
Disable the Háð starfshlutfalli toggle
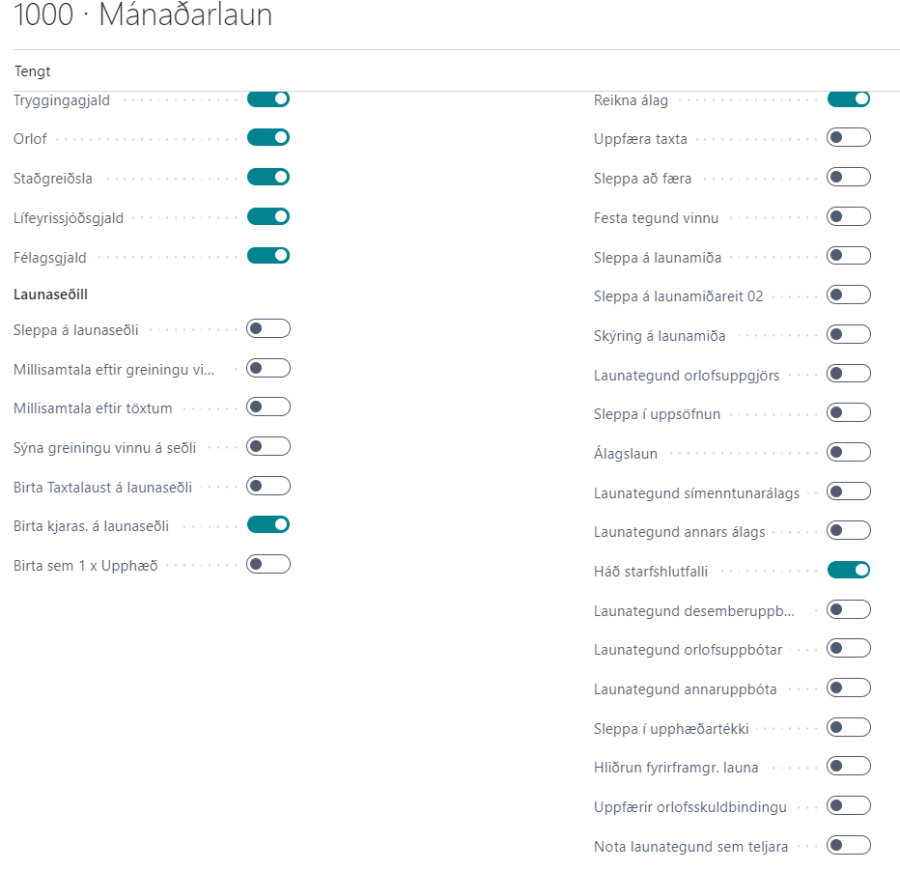[848, 571]
